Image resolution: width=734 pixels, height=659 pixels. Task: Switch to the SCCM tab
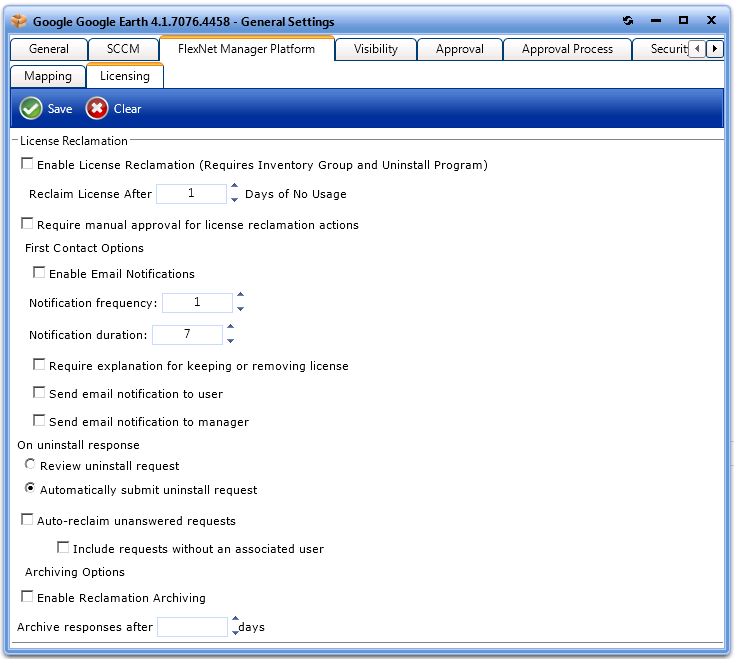pos(123,49)
